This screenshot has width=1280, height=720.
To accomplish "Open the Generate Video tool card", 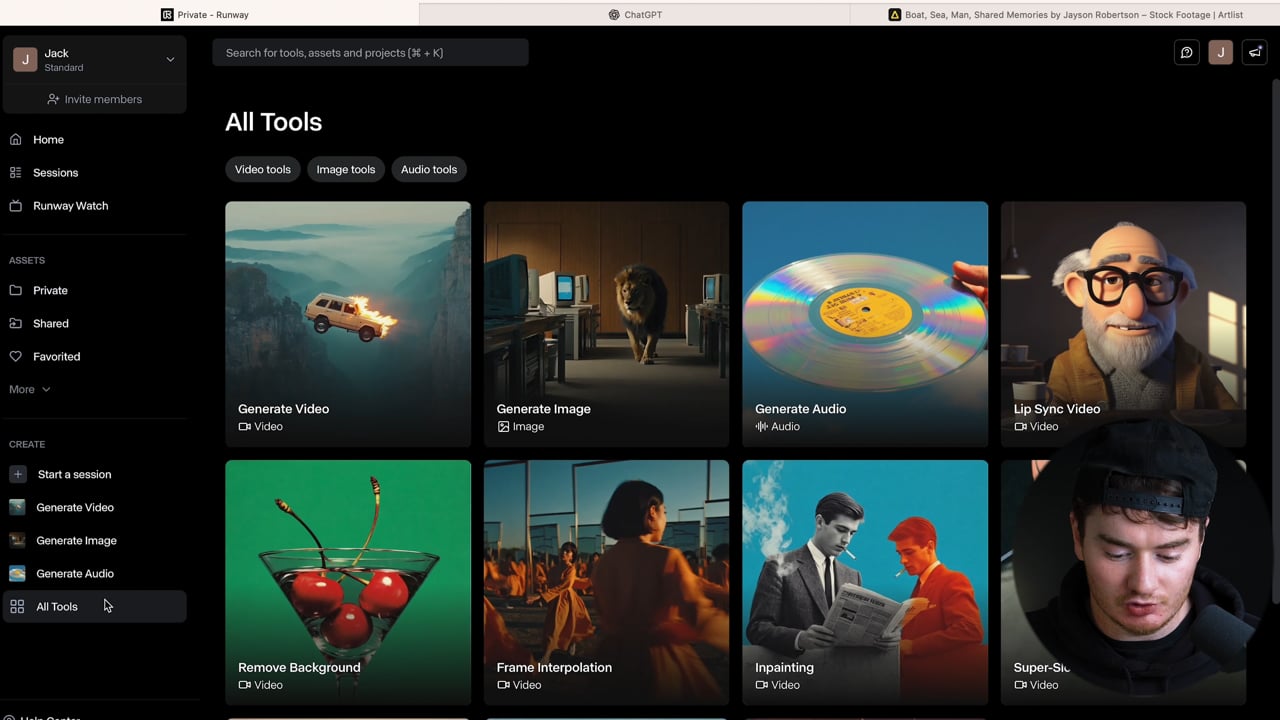I will [x=348, y=324].
